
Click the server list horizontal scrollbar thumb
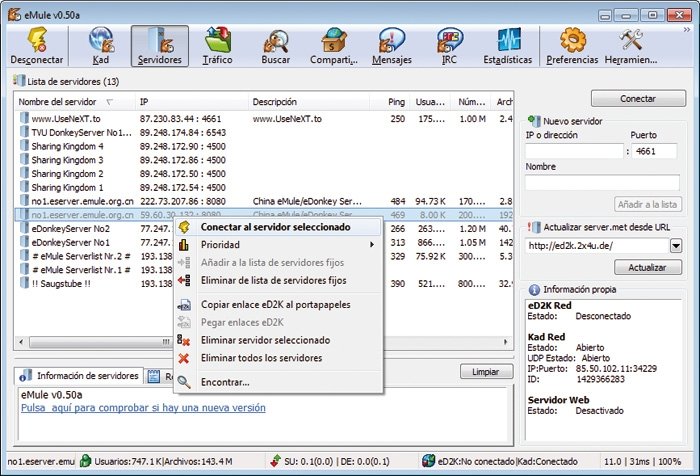[101, 342]
